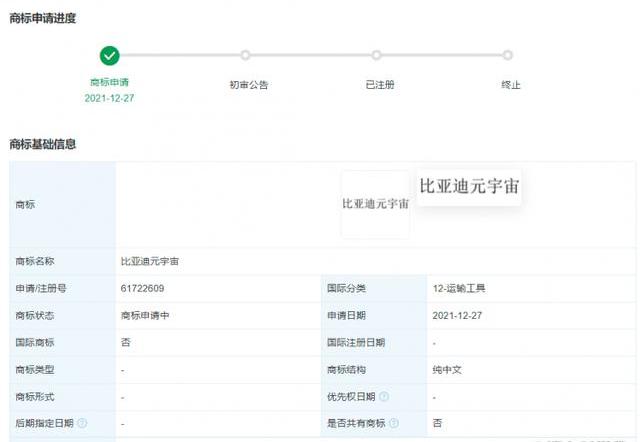Click the registration number 61722609
Viewport: 640px width, 442px height.
(142, 289)
